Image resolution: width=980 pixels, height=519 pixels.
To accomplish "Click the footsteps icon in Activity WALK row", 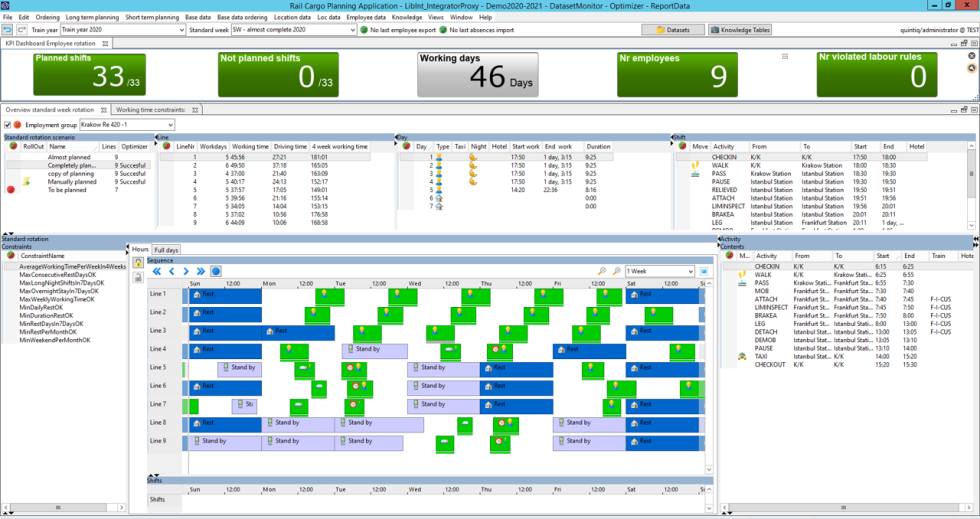I will 742,275.
